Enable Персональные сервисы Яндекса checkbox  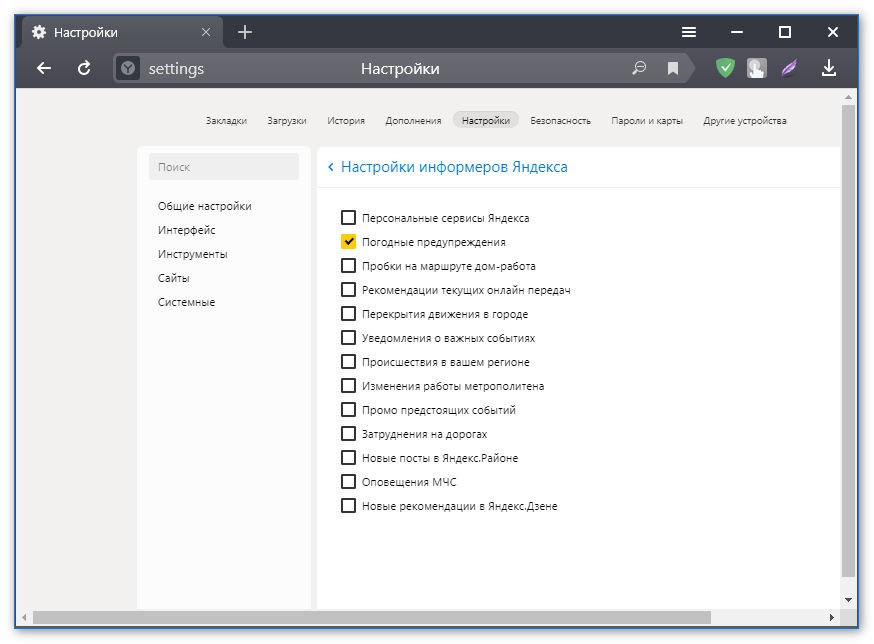(348, 218)
